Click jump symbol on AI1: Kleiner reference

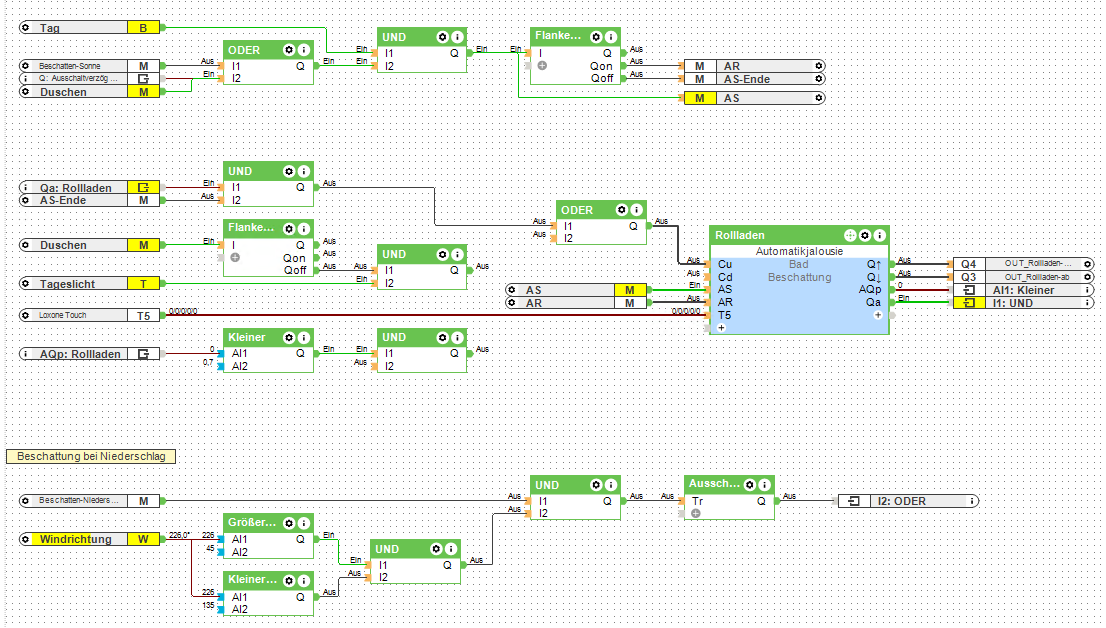click(x=969, y=290)
